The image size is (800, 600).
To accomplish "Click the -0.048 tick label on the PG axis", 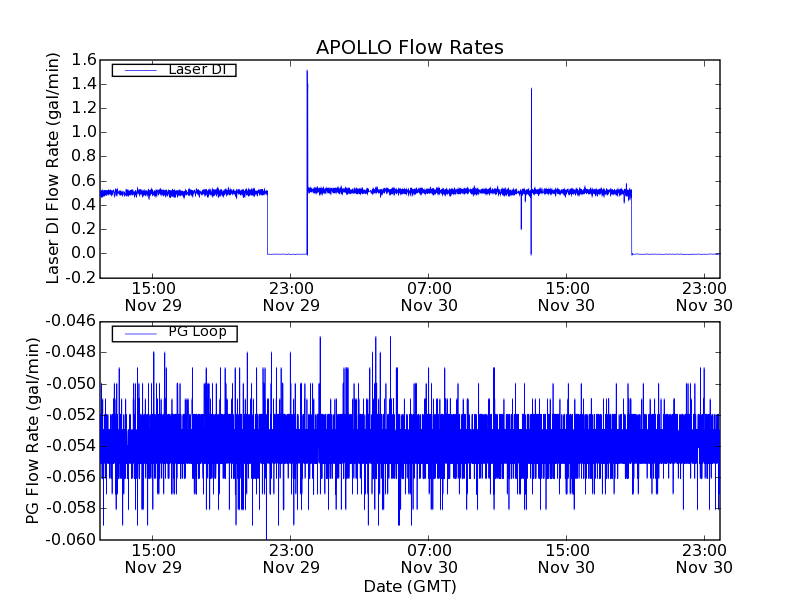I will click(x=71, y=352).
